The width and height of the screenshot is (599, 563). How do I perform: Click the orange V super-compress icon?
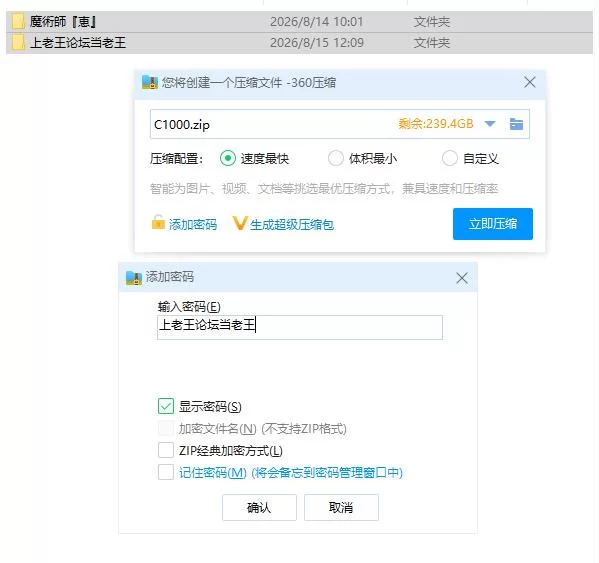pos(240,223)
